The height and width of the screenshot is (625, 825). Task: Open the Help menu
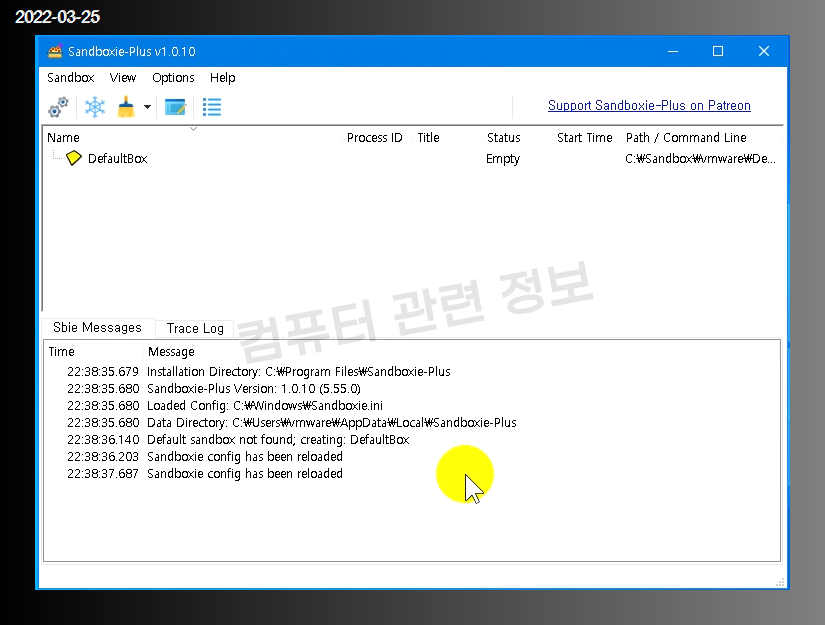222,78
